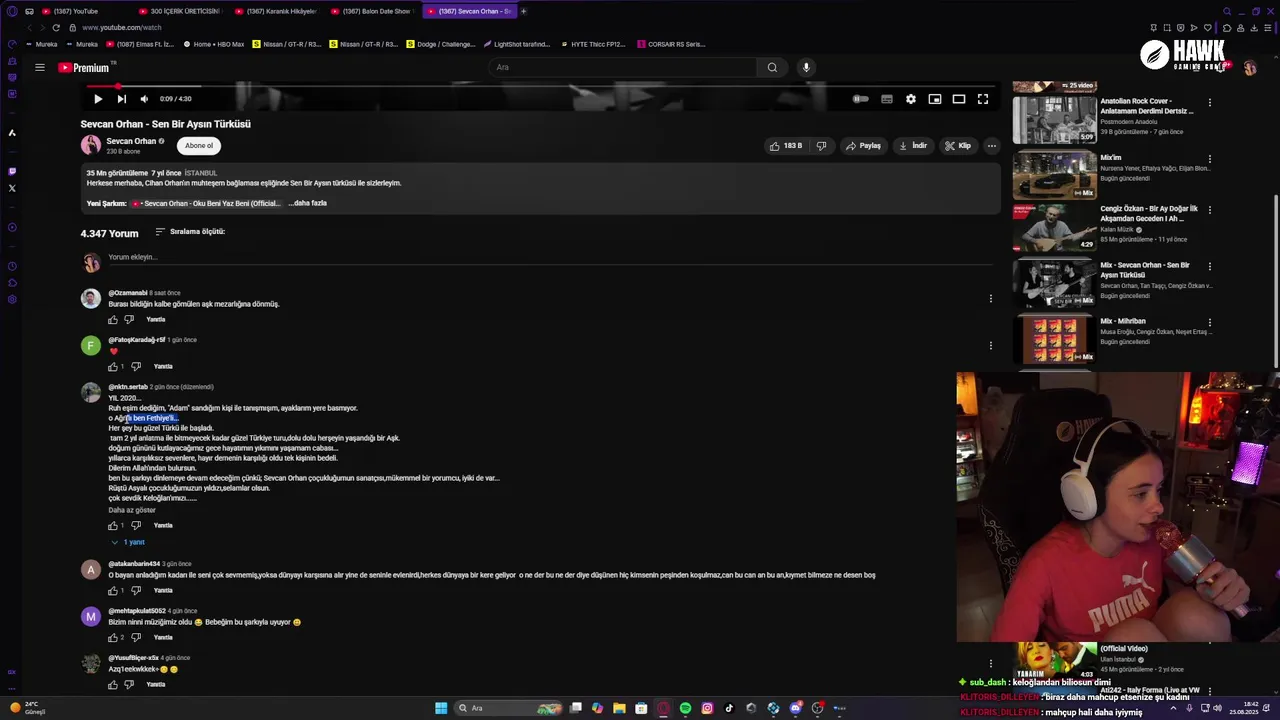Open the @nktn.sertab commenter profile link
Screen dimensions: 1280x720
128,387
